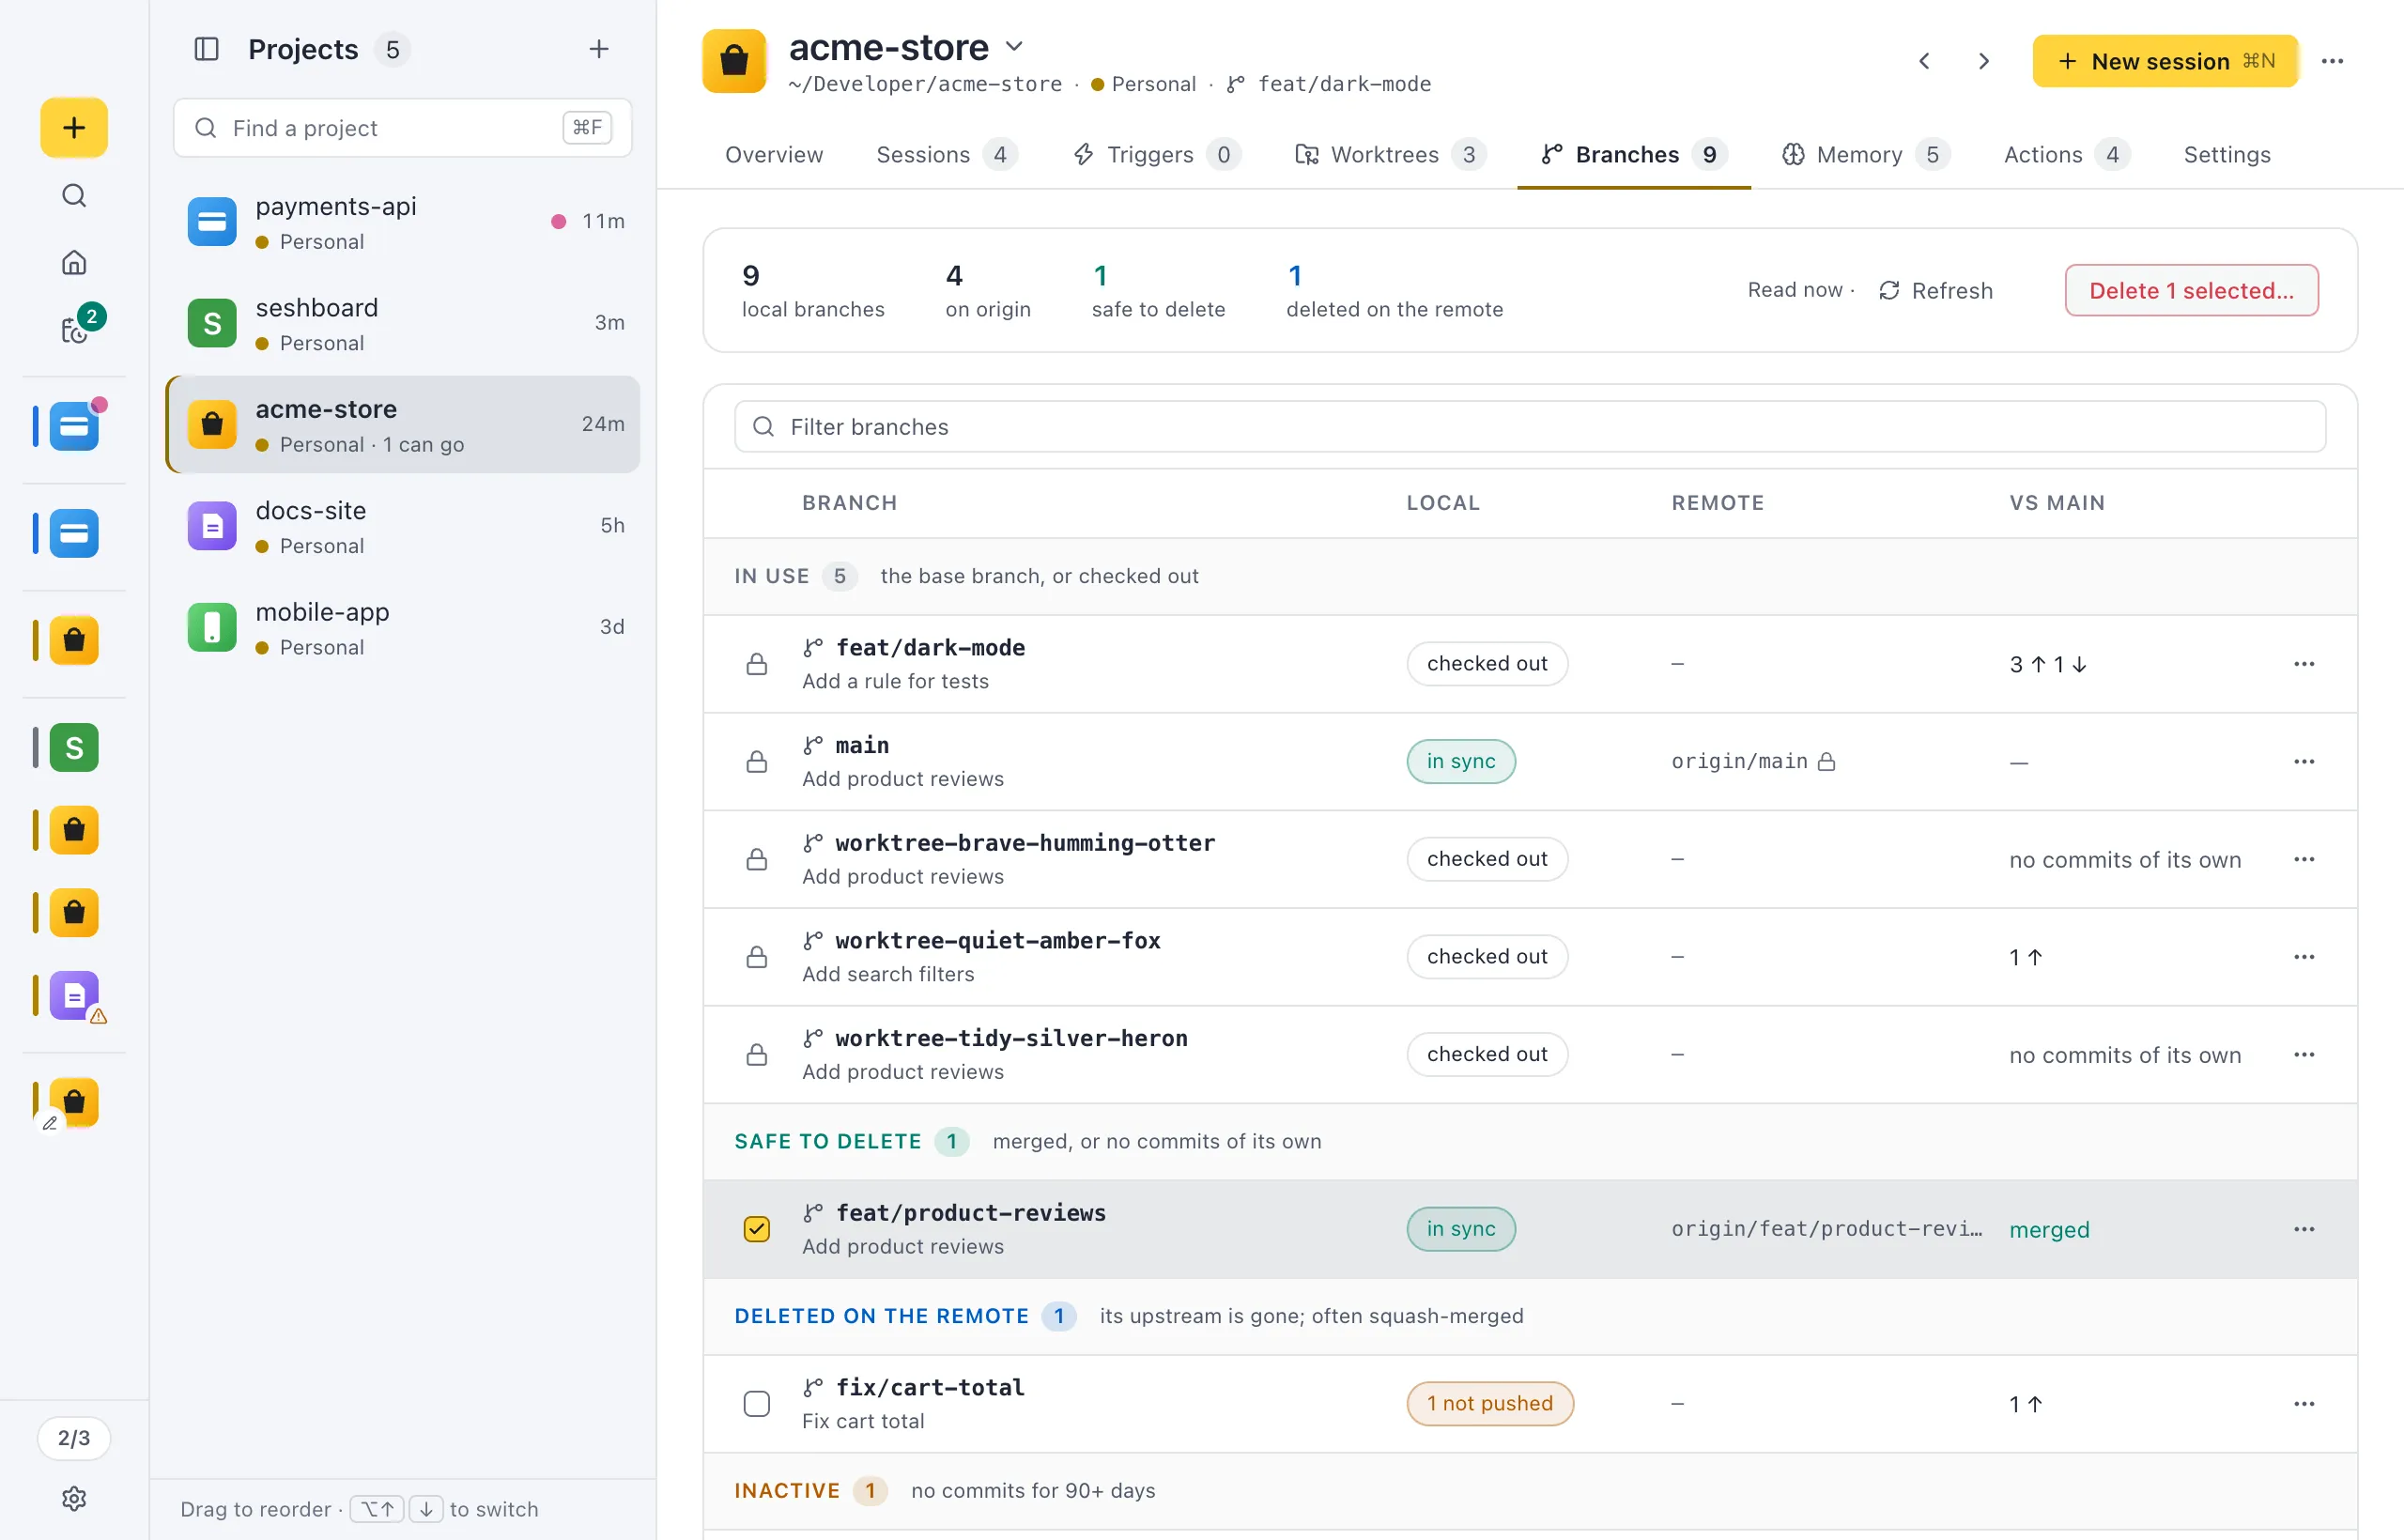Switch to the Sessions tab
The image size is (2404, 1540).
click(x=946, y=155)
